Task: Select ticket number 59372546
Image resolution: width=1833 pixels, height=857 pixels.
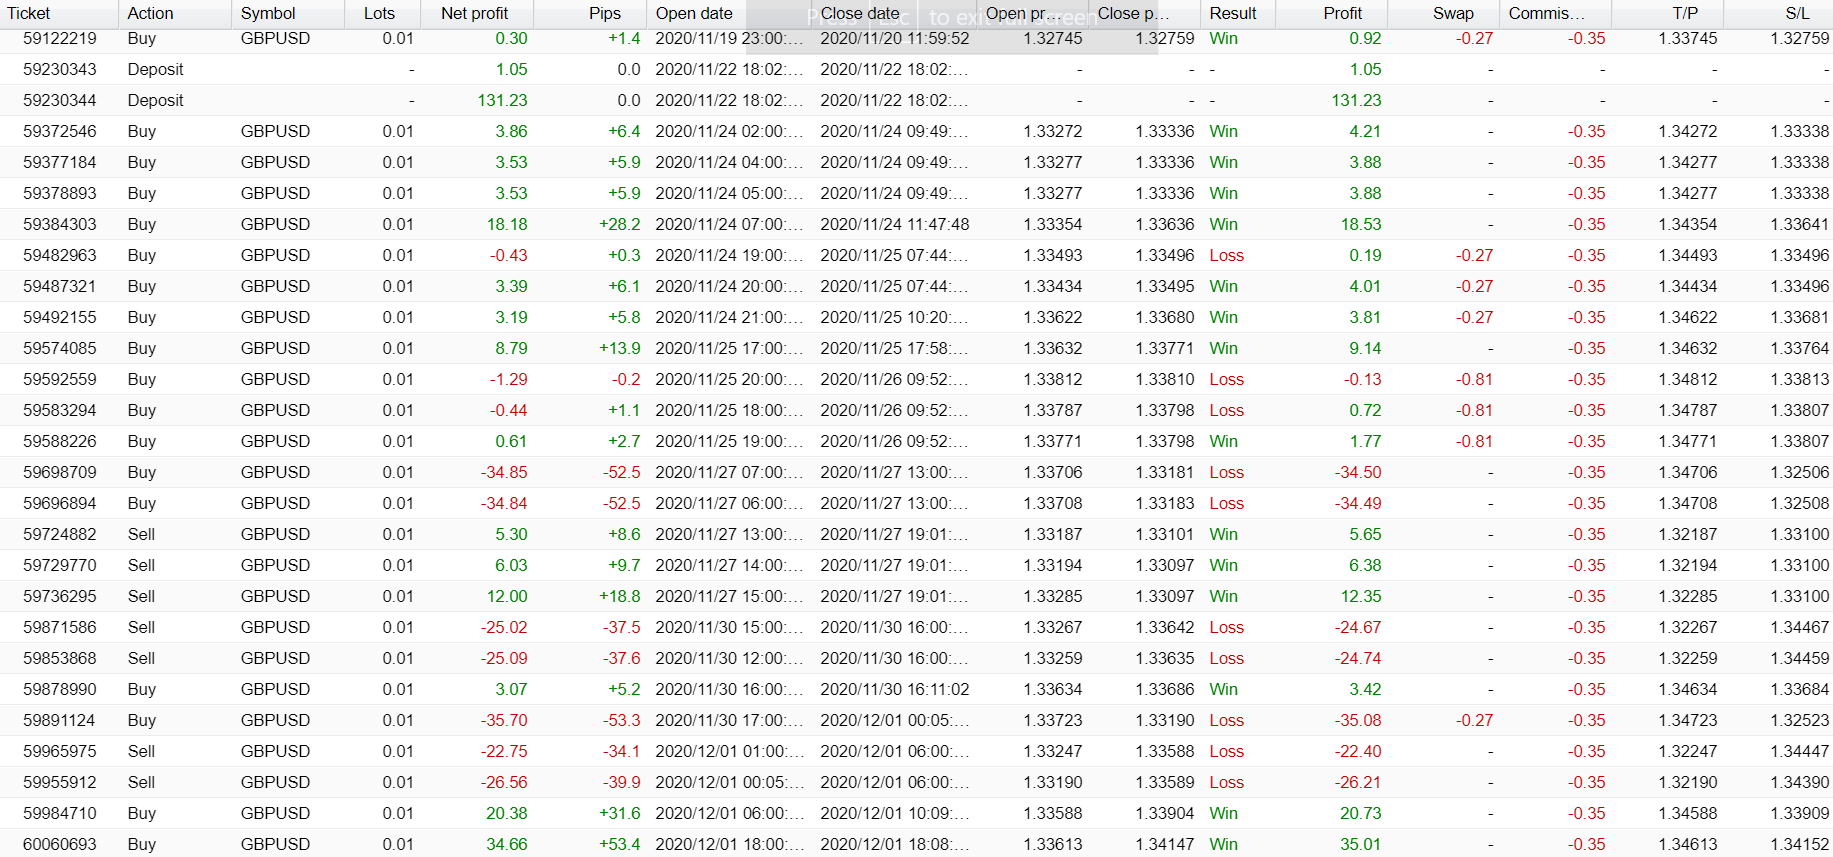Action: [x=60, y=131]
